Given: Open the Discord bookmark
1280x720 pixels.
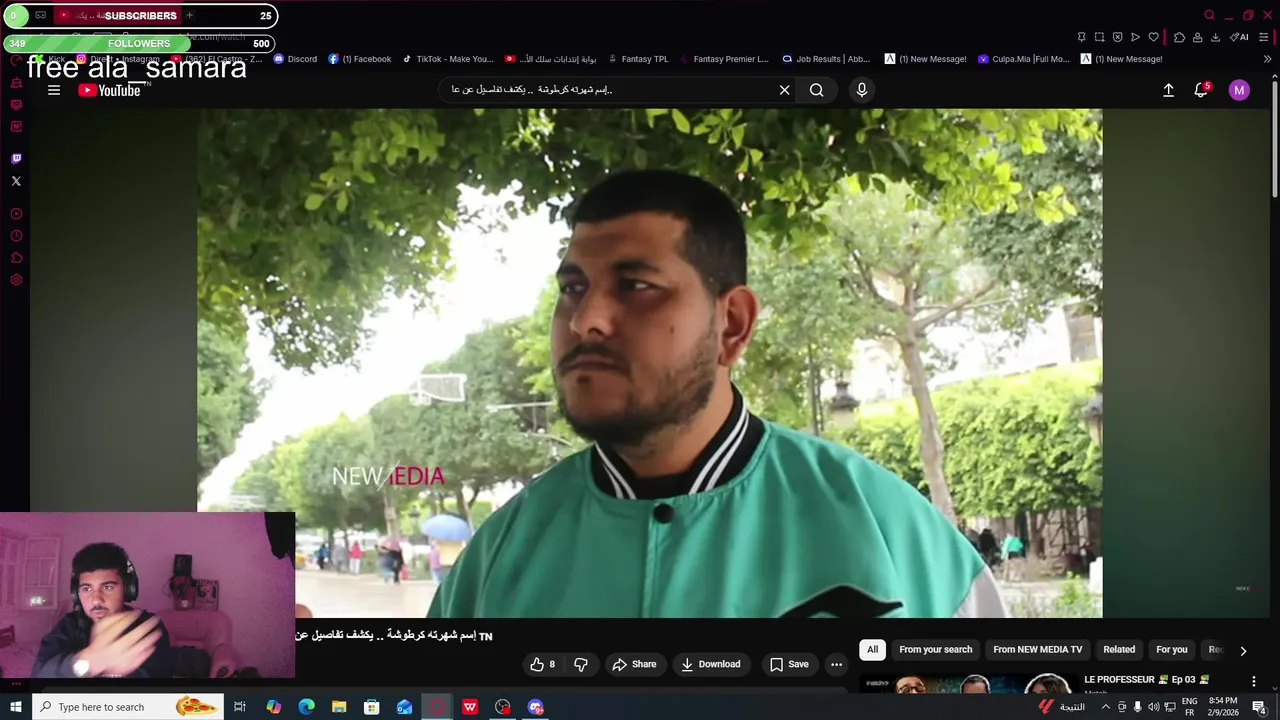Looking at the screenshot, I should pos(295,59).
